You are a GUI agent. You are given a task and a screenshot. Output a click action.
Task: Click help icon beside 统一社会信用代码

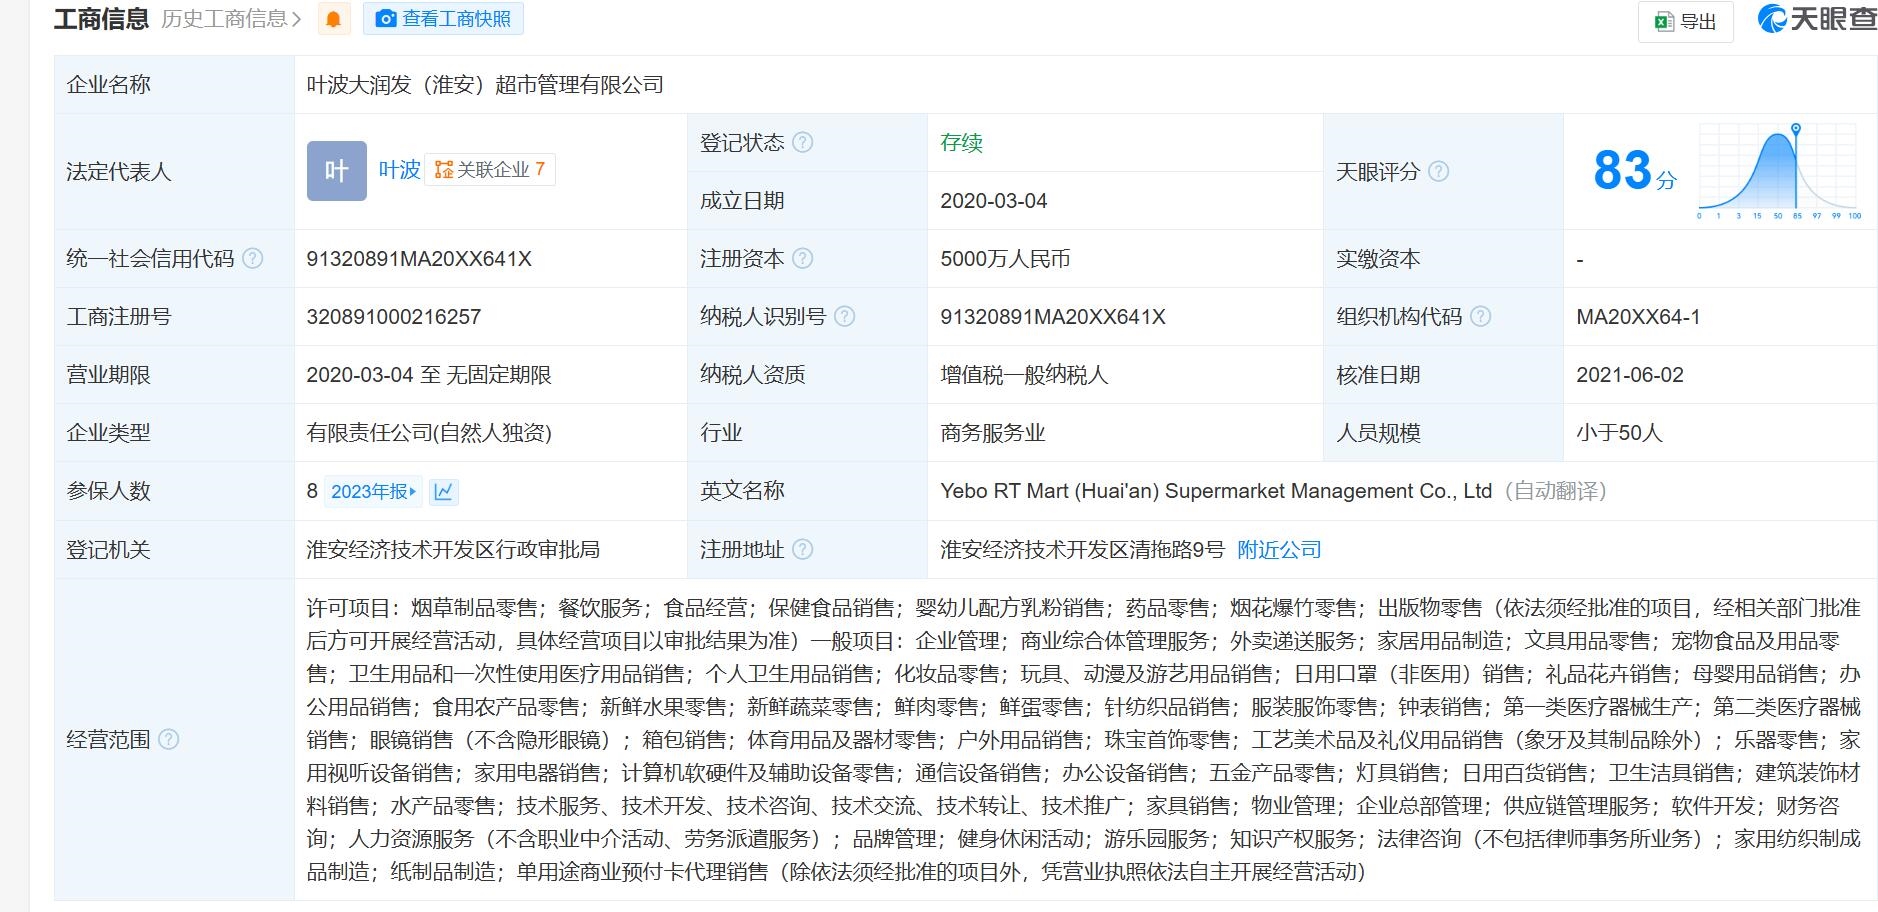(253, 259)
